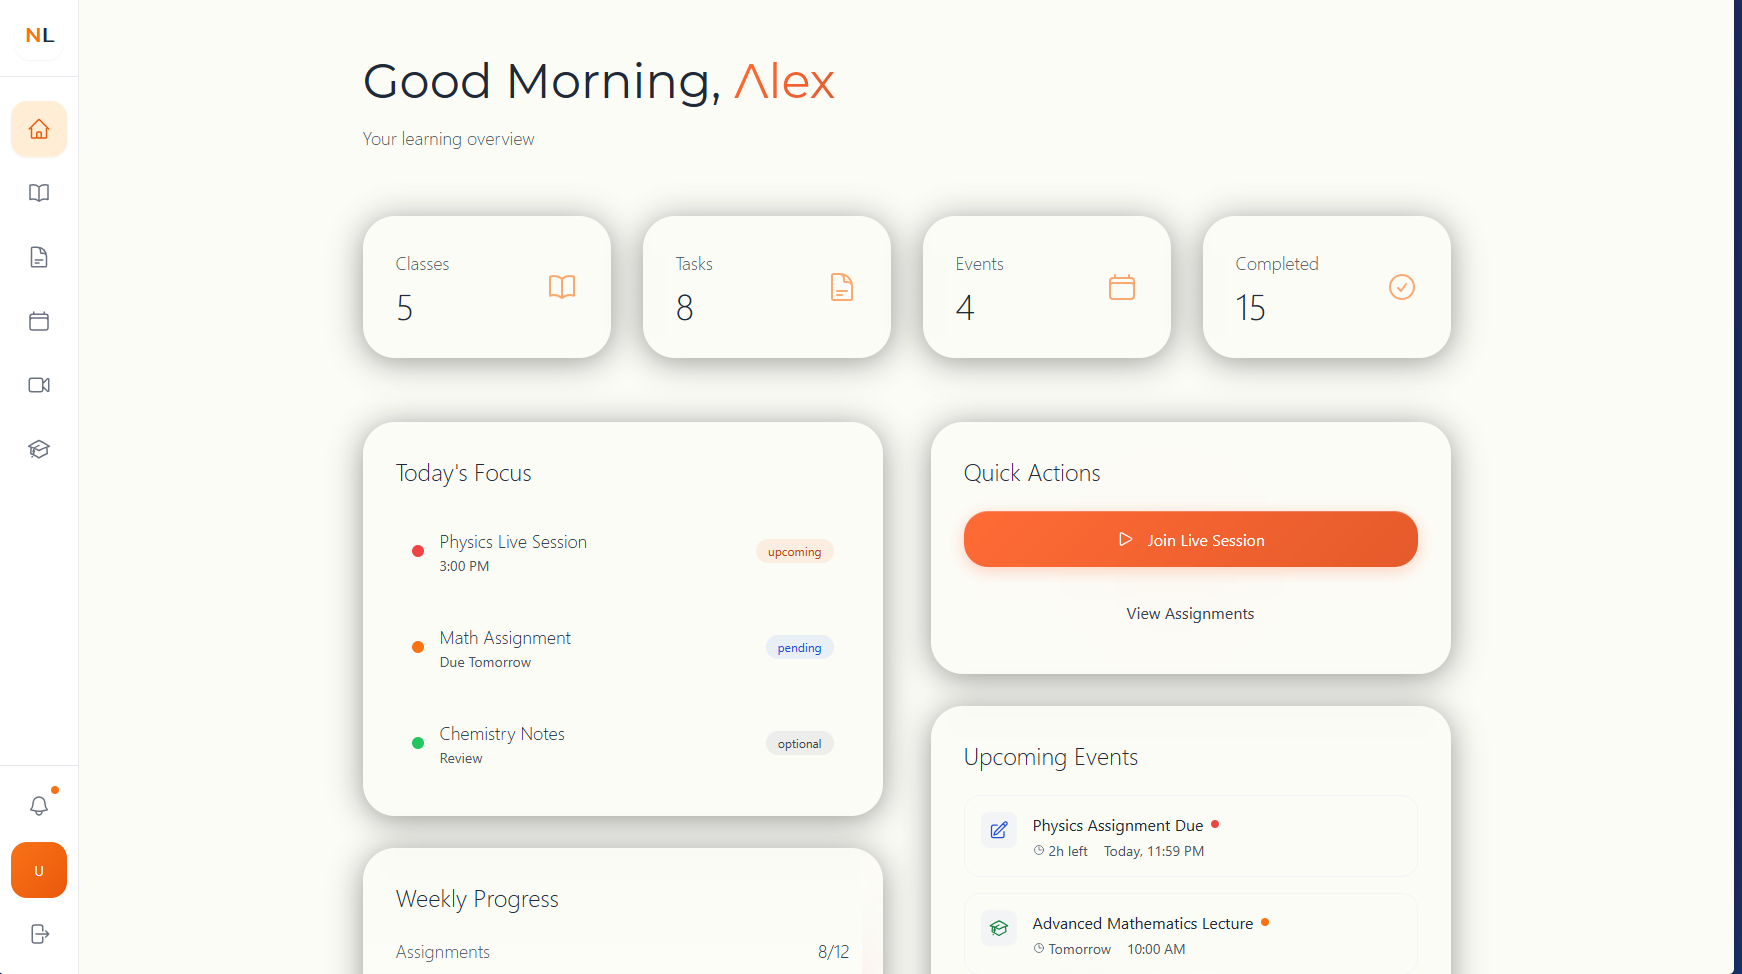This screenshot has height=974, width=1742.
Task: Click the document icon on Tasks card
Action: tap(842, 287)
